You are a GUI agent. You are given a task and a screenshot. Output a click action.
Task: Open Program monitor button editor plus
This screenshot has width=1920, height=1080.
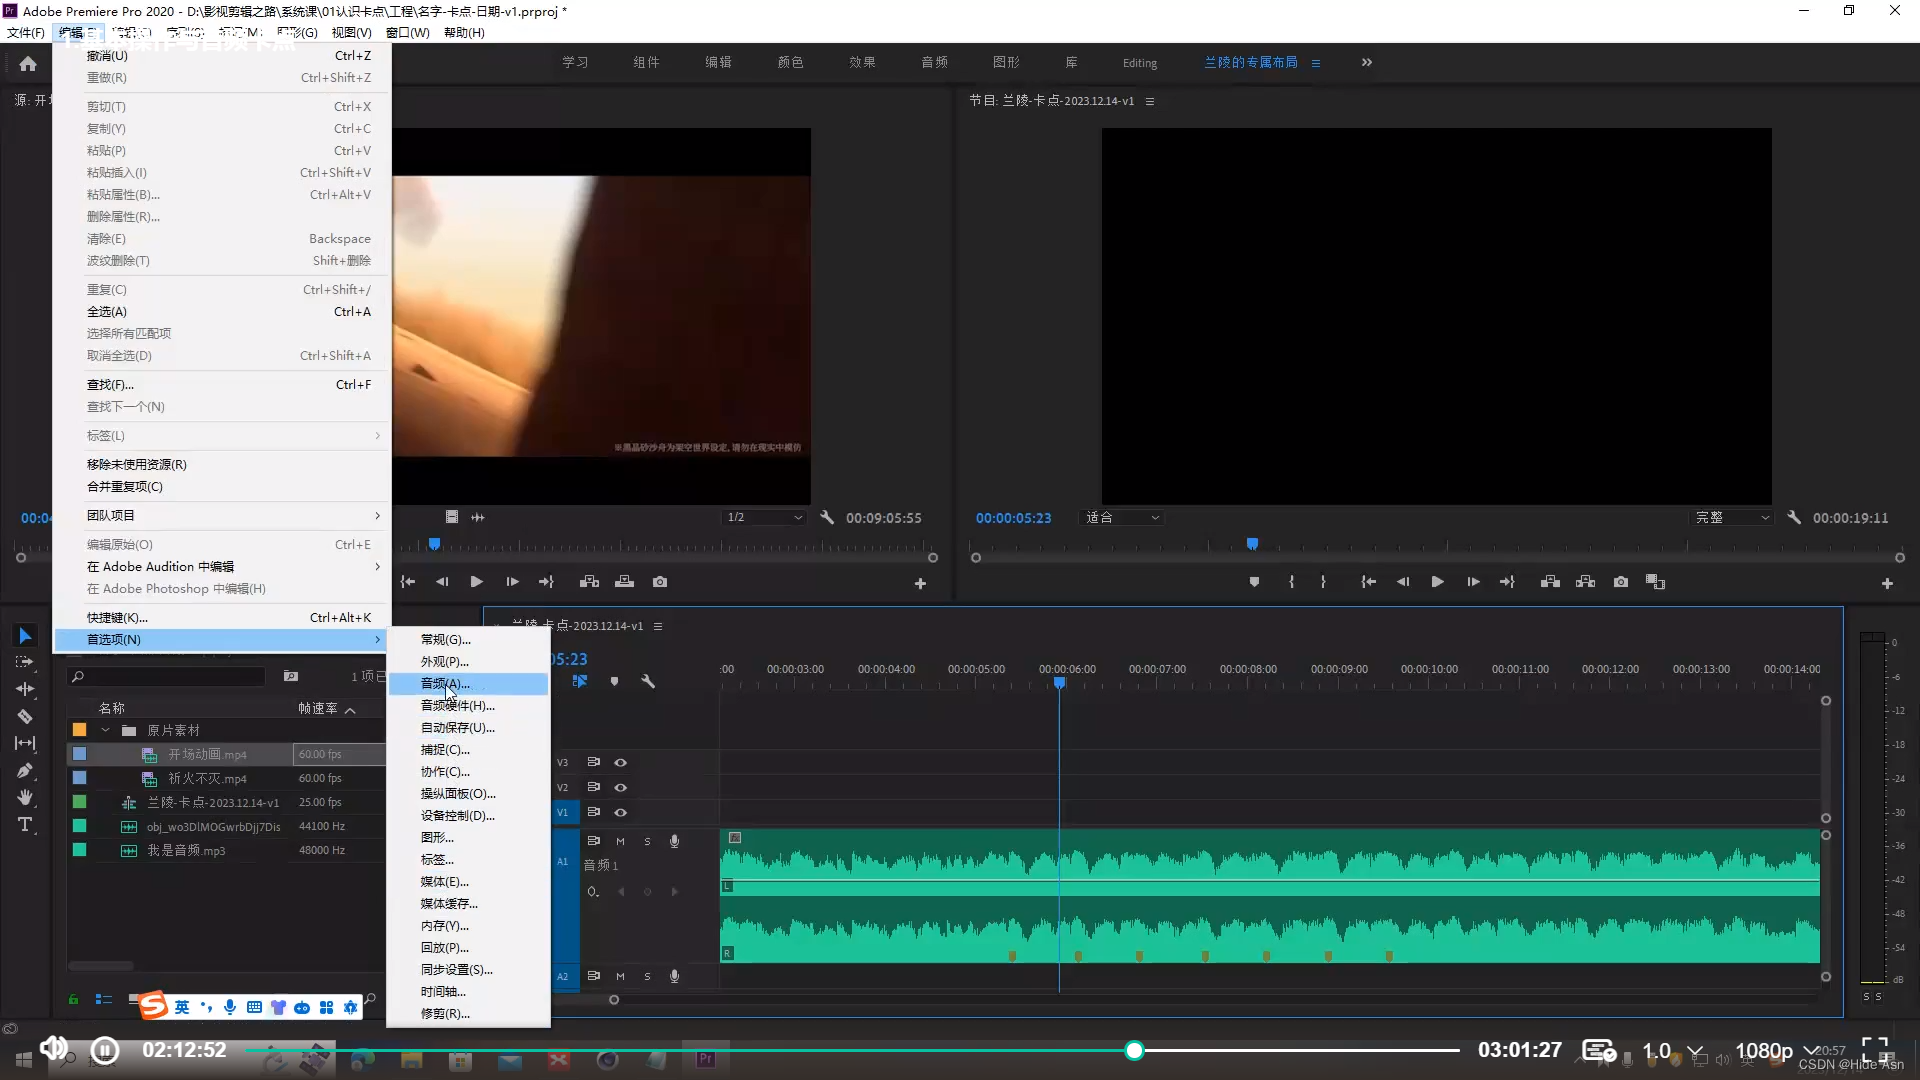pyautogui.click(x=1887, y=583)
